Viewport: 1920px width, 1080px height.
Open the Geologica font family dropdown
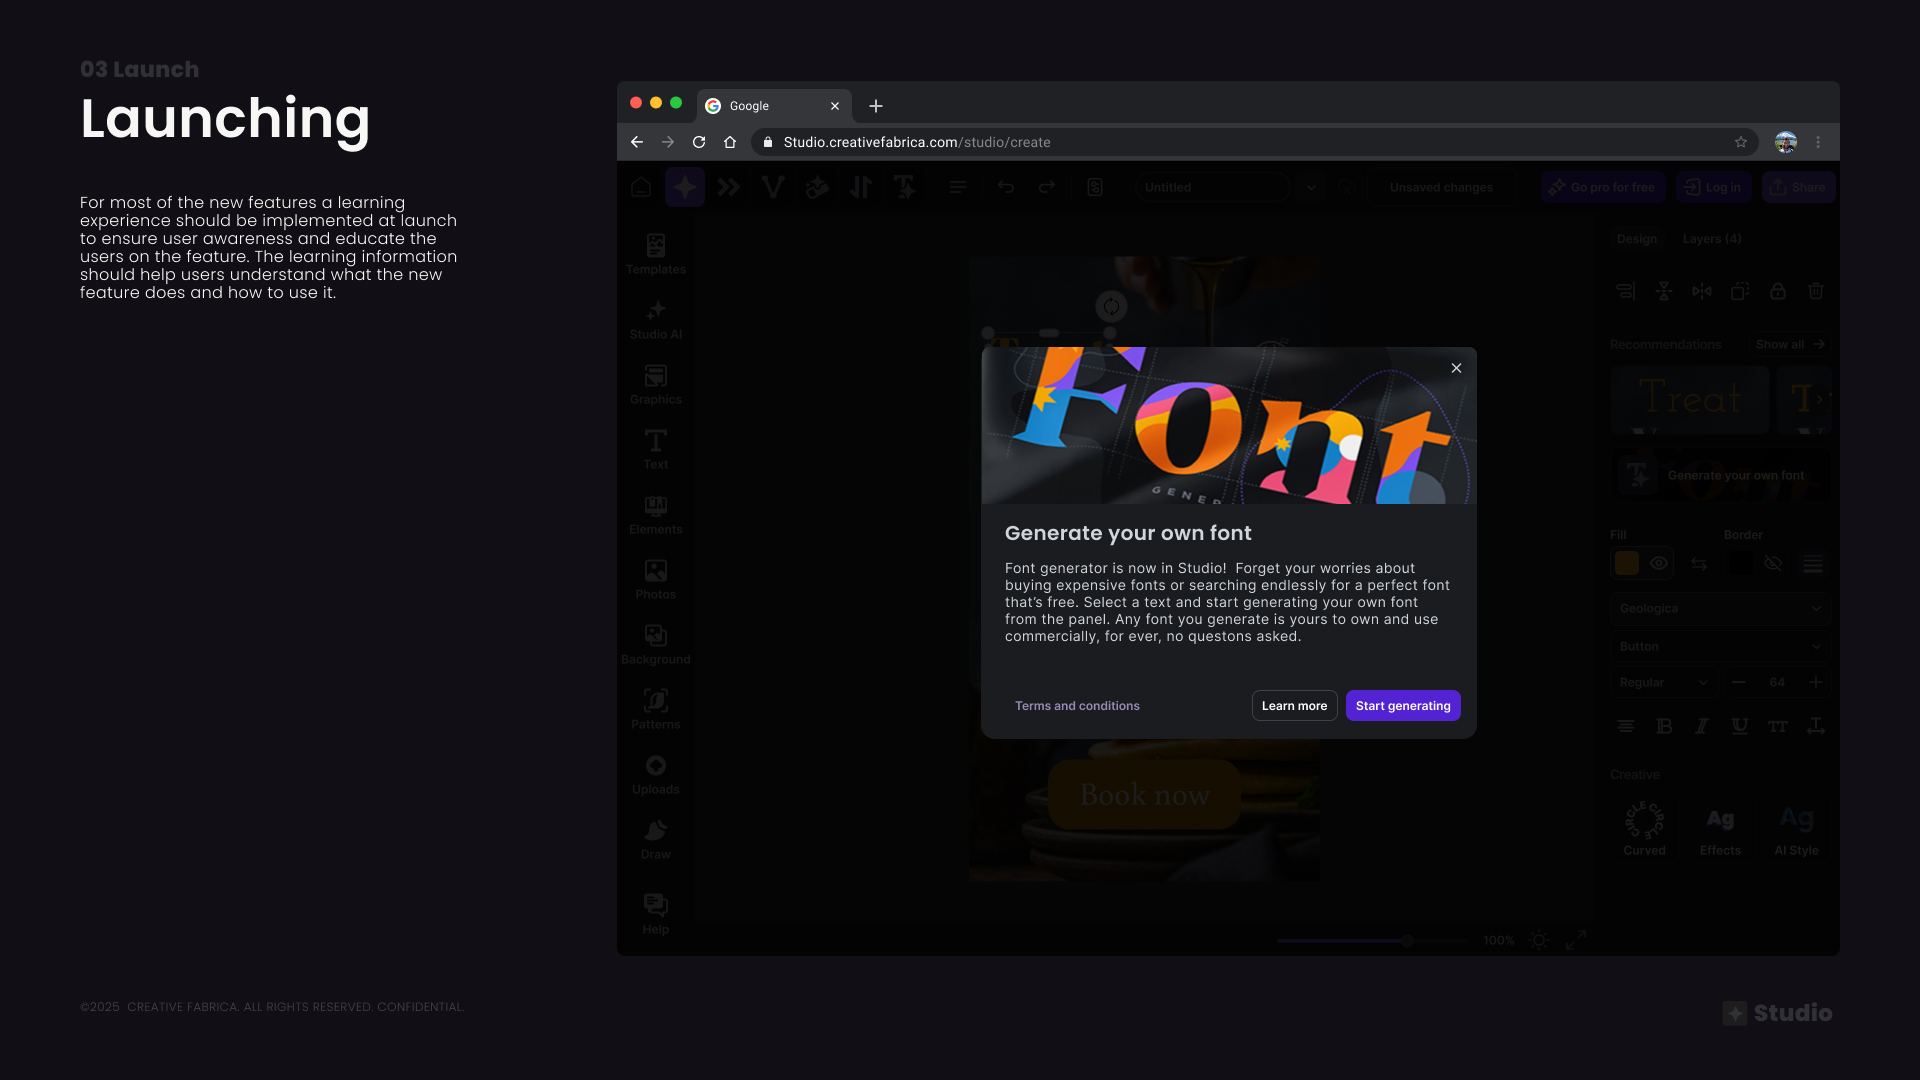pyautogui.click(x=1719, y=608)
